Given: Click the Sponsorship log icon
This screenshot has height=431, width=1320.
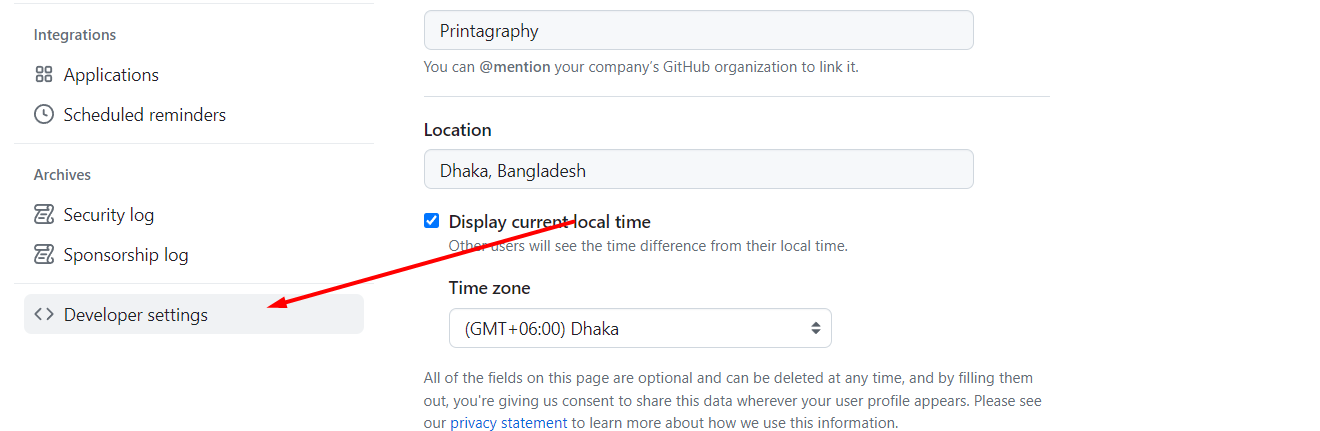Looking at the screenshot, I should point(43,255).
